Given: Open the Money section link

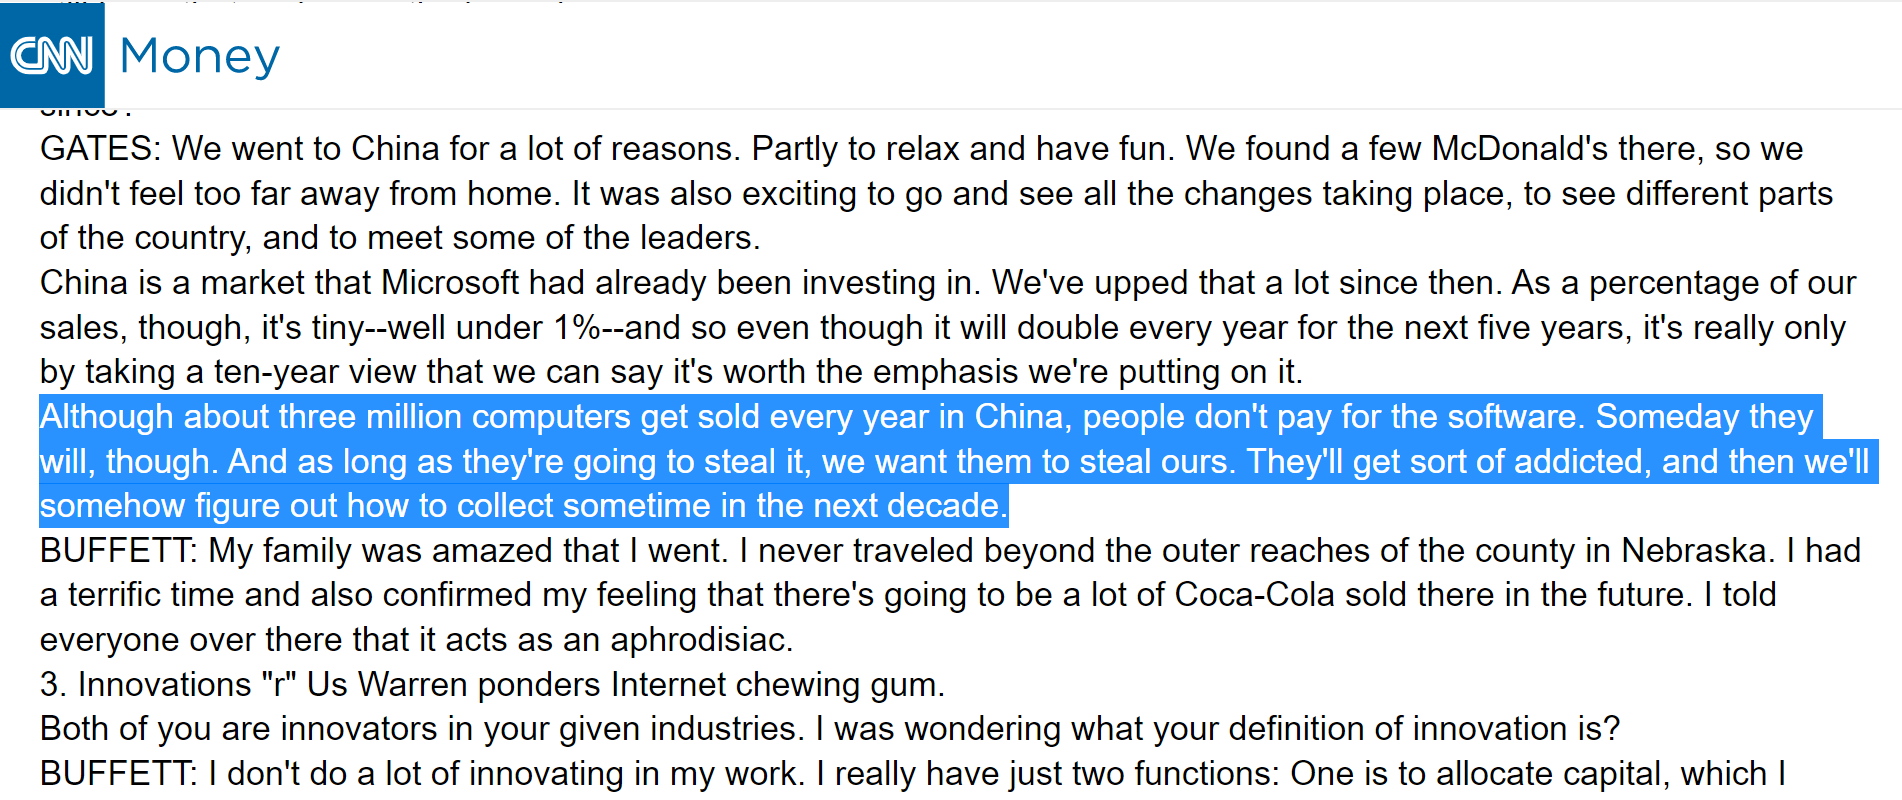Looking at the screenshot, I should point(199,56).
